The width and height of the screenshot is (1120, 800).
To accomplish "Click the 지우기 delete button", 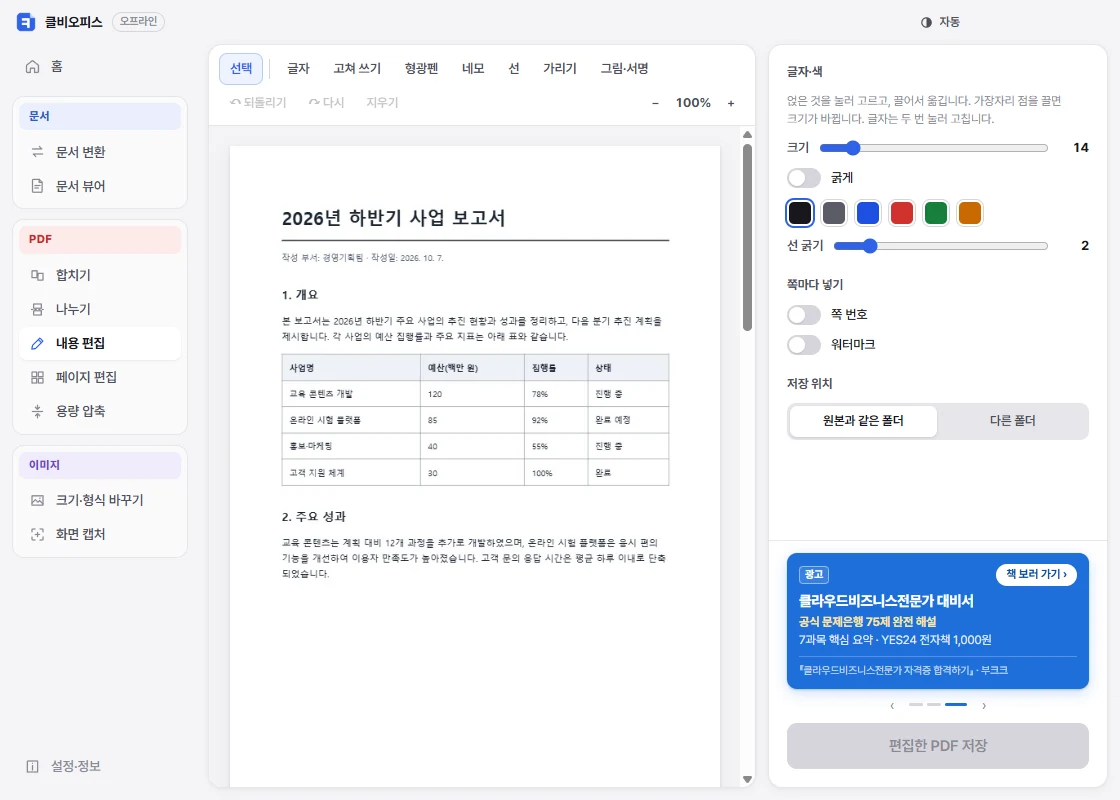I will tap(382, 103).
